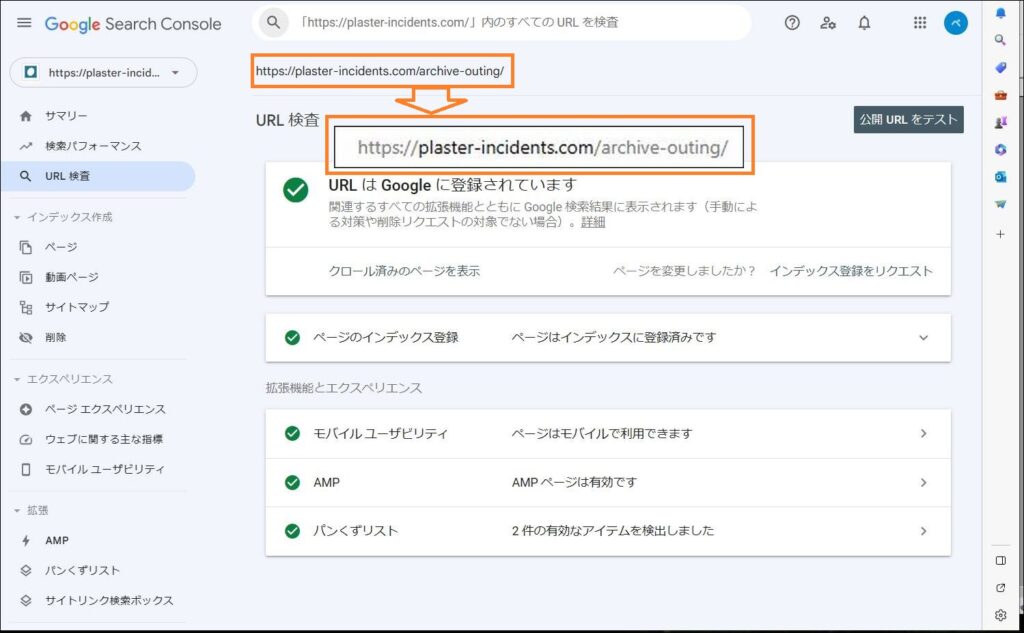1024x633 pixels.
Task: Open the browser sidebar Outlook icon
Action: (1000, 177)
